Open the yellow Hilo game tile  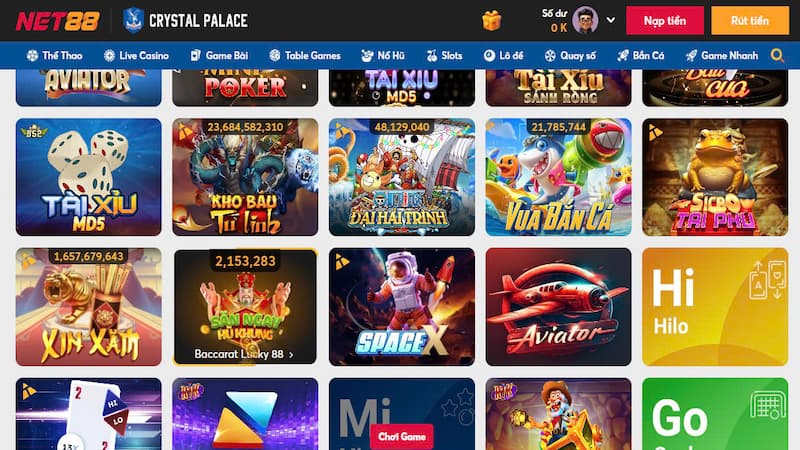click(715, 307)
